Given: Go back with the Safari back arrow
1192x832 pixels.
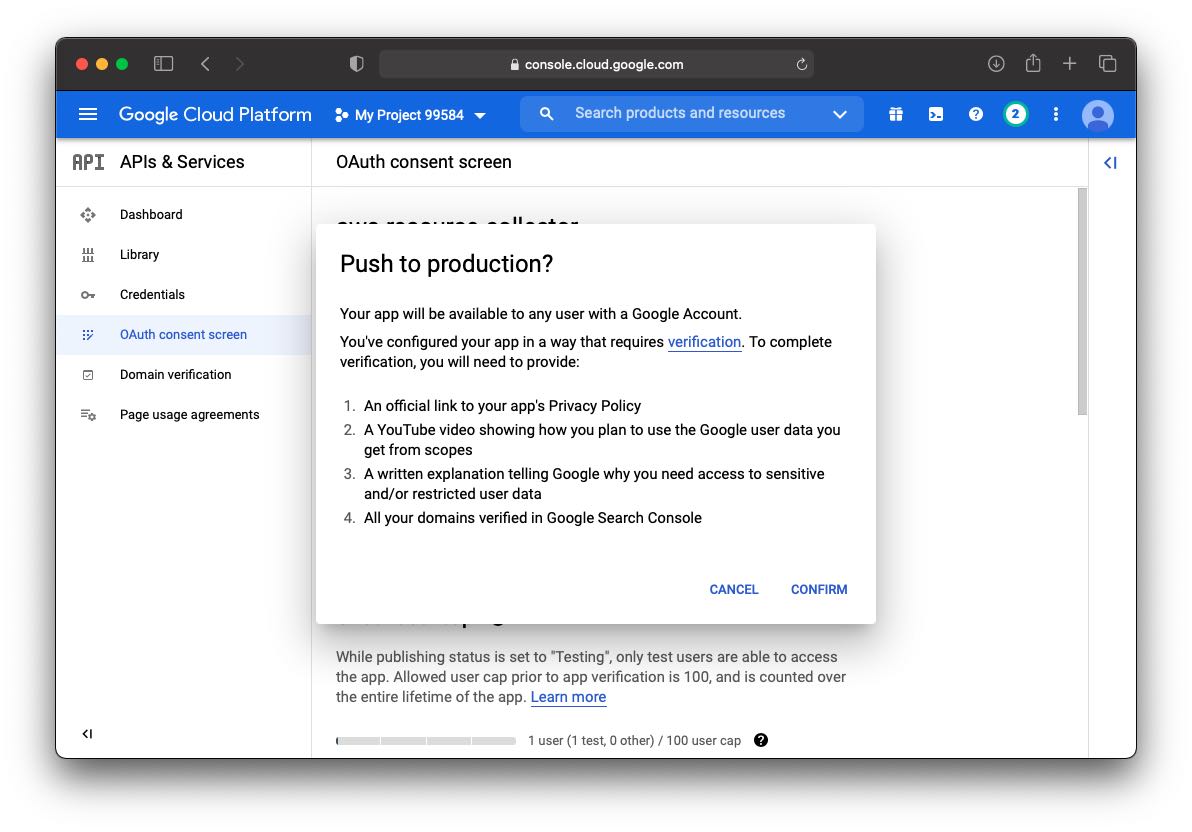Looking at the screenshot, I should [205, 64].
